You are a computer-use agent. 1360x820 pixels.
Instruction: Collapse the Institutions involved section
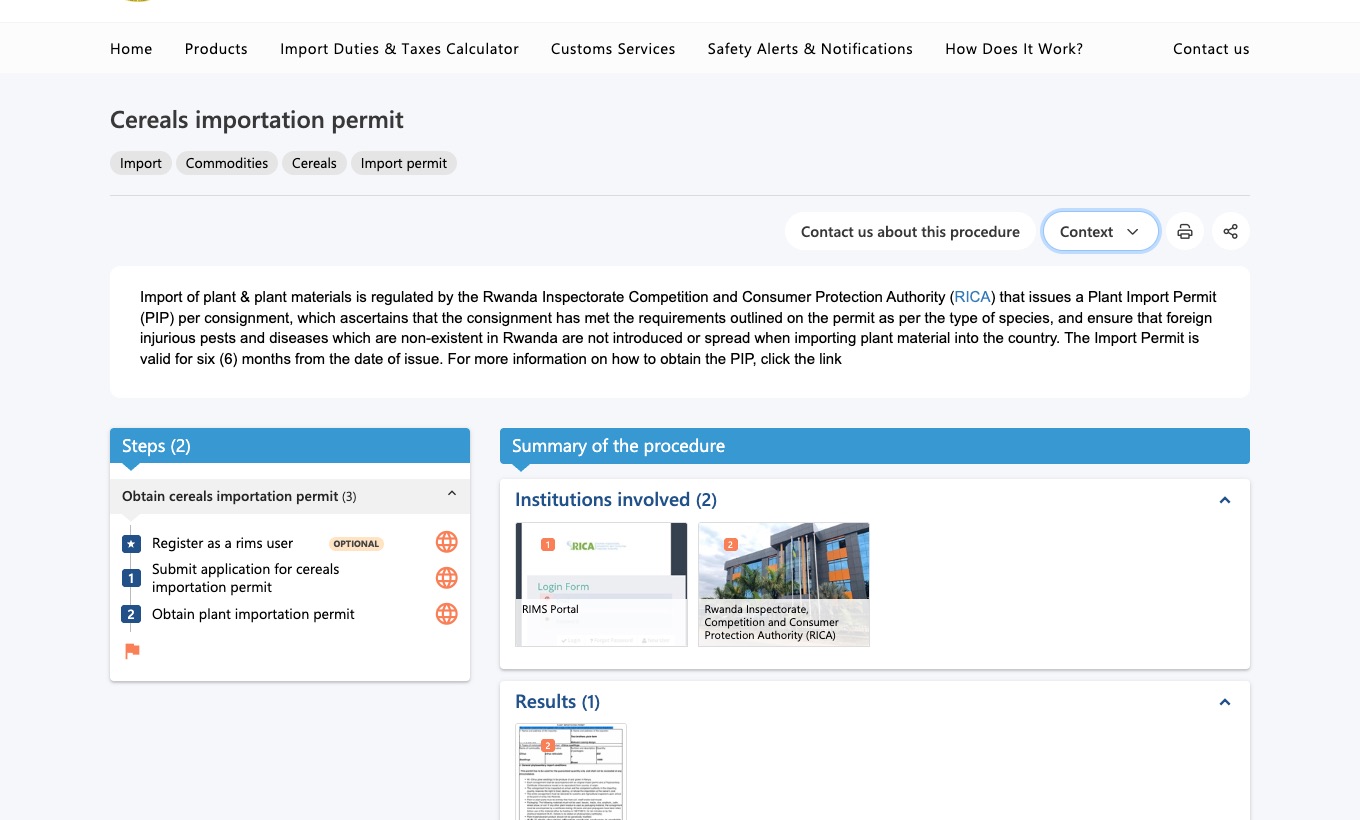coord(1225,500)
